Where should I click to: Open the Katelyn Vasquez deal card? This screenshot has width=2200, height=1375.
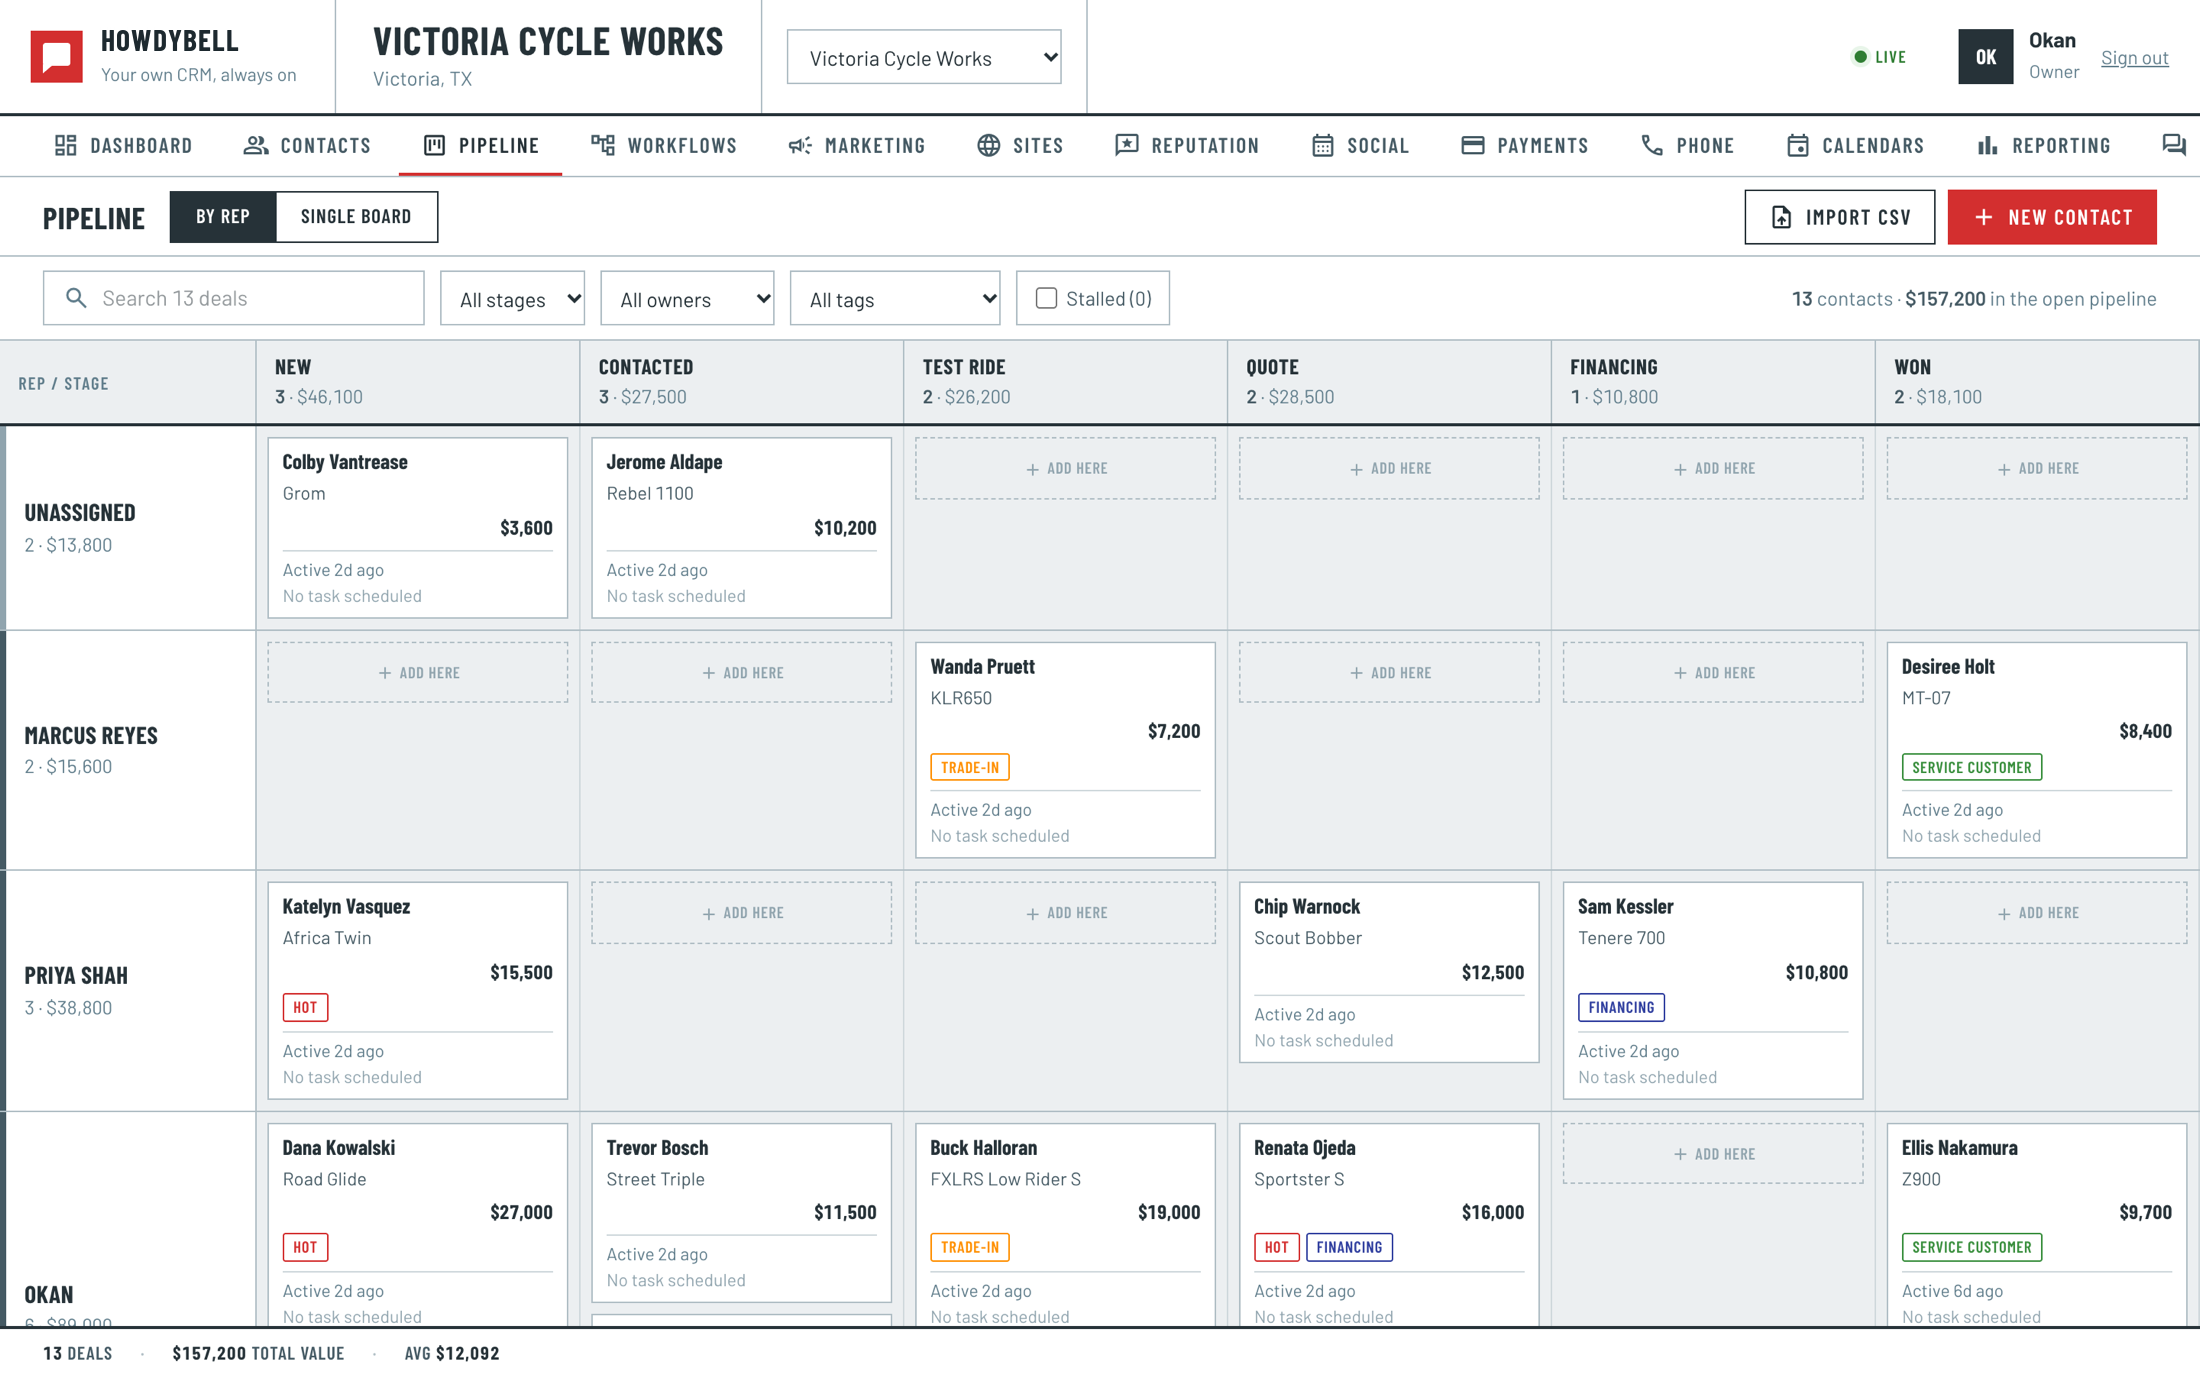[418, 990]
